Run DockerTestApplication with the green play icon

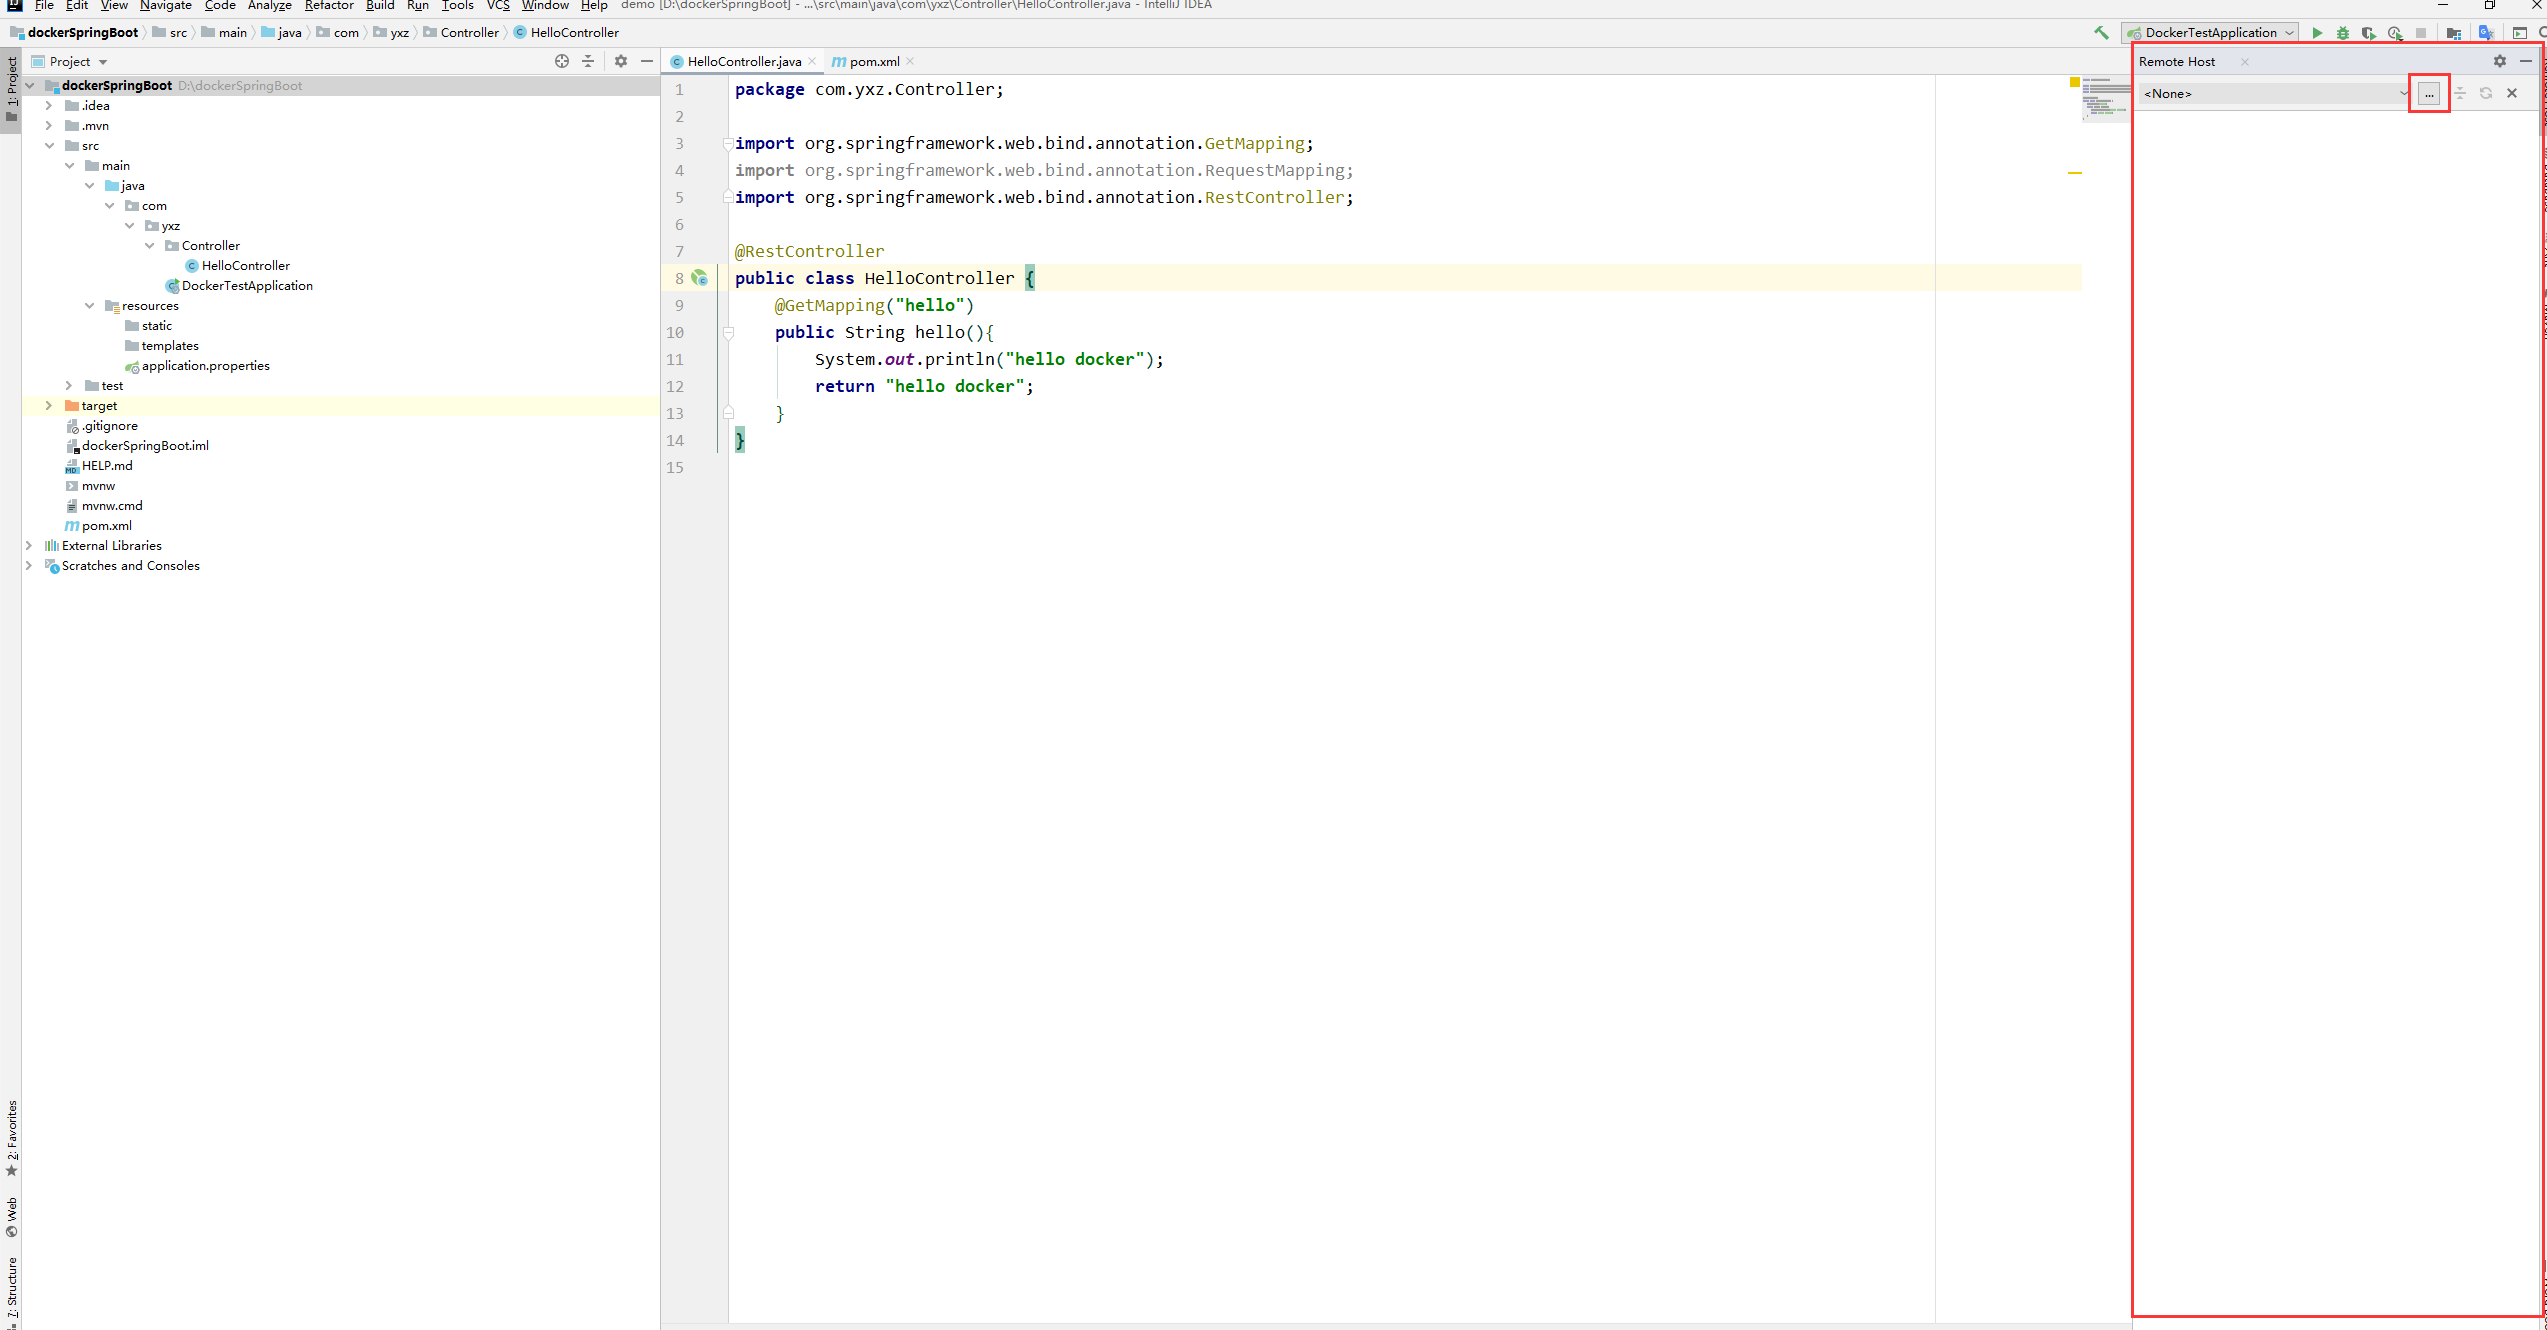[x=2317, y=33]
